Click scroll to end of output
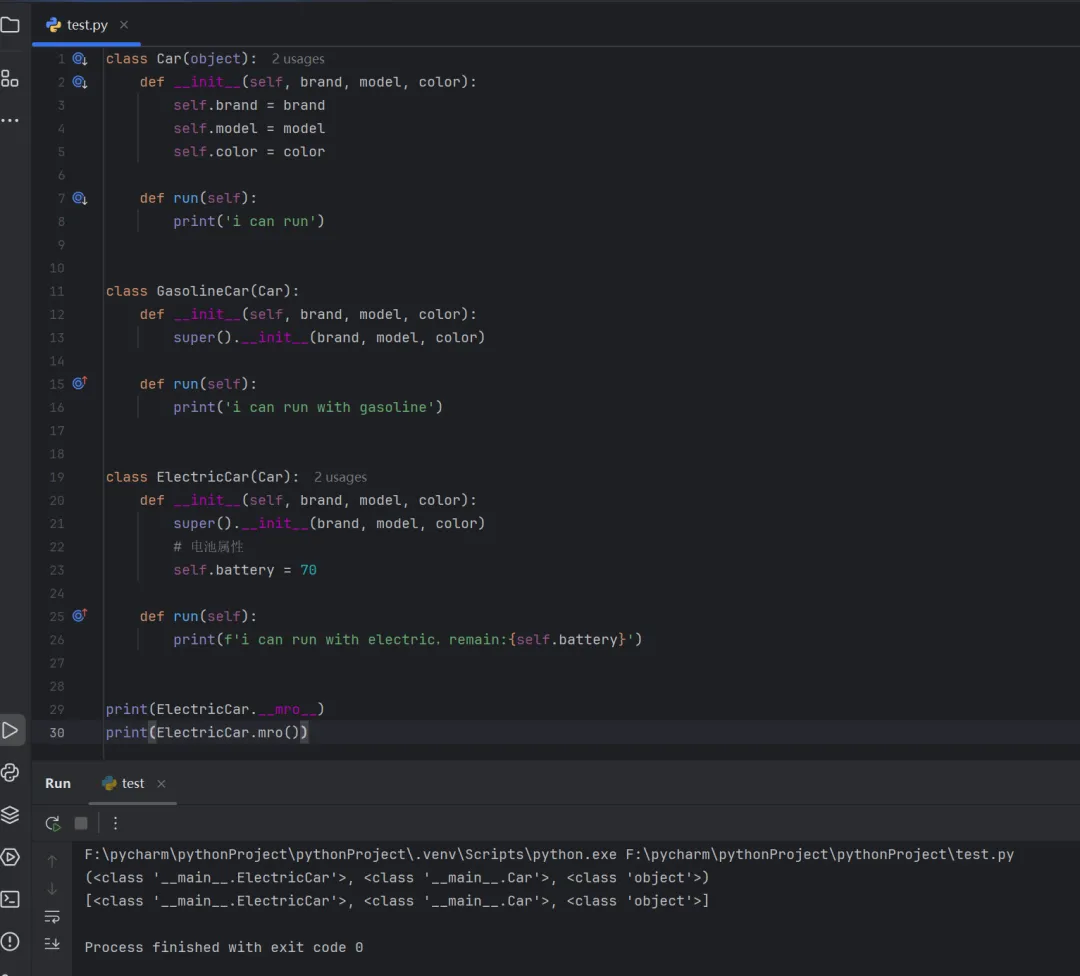The height and width of the screenshot is (976, 1080). point(52,944)
